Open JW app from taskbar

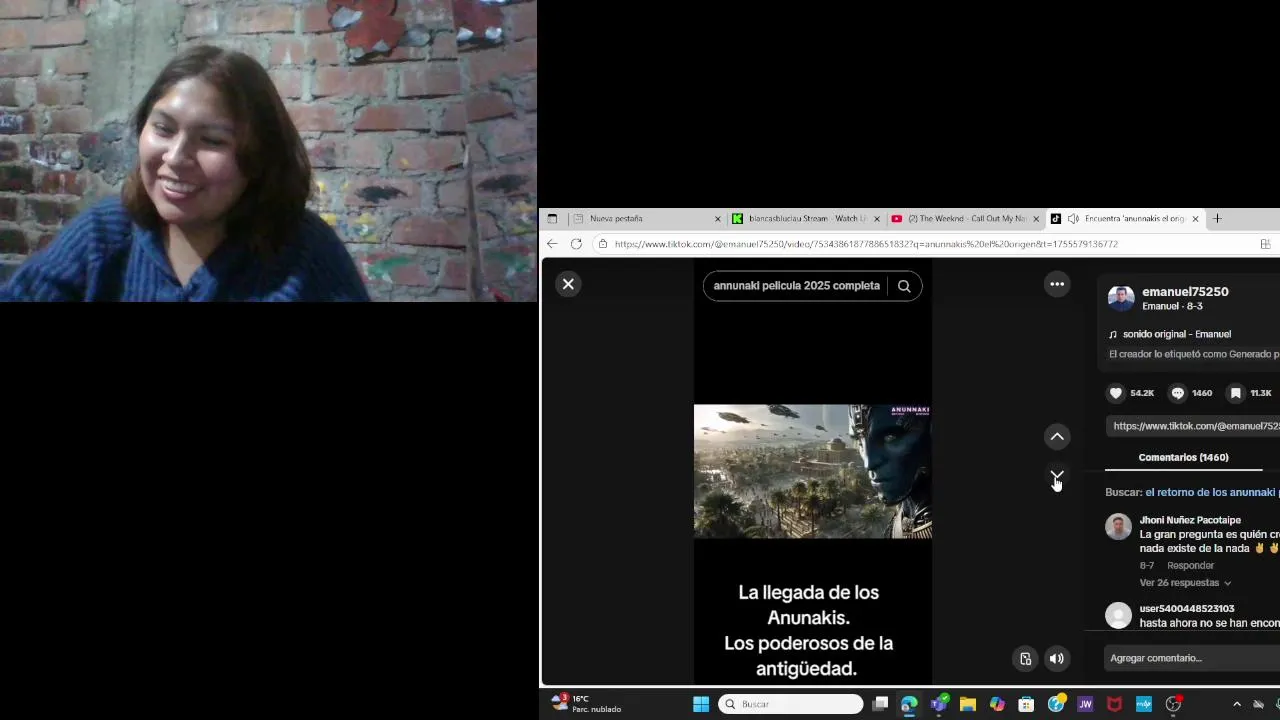(x=1085, y=704)
